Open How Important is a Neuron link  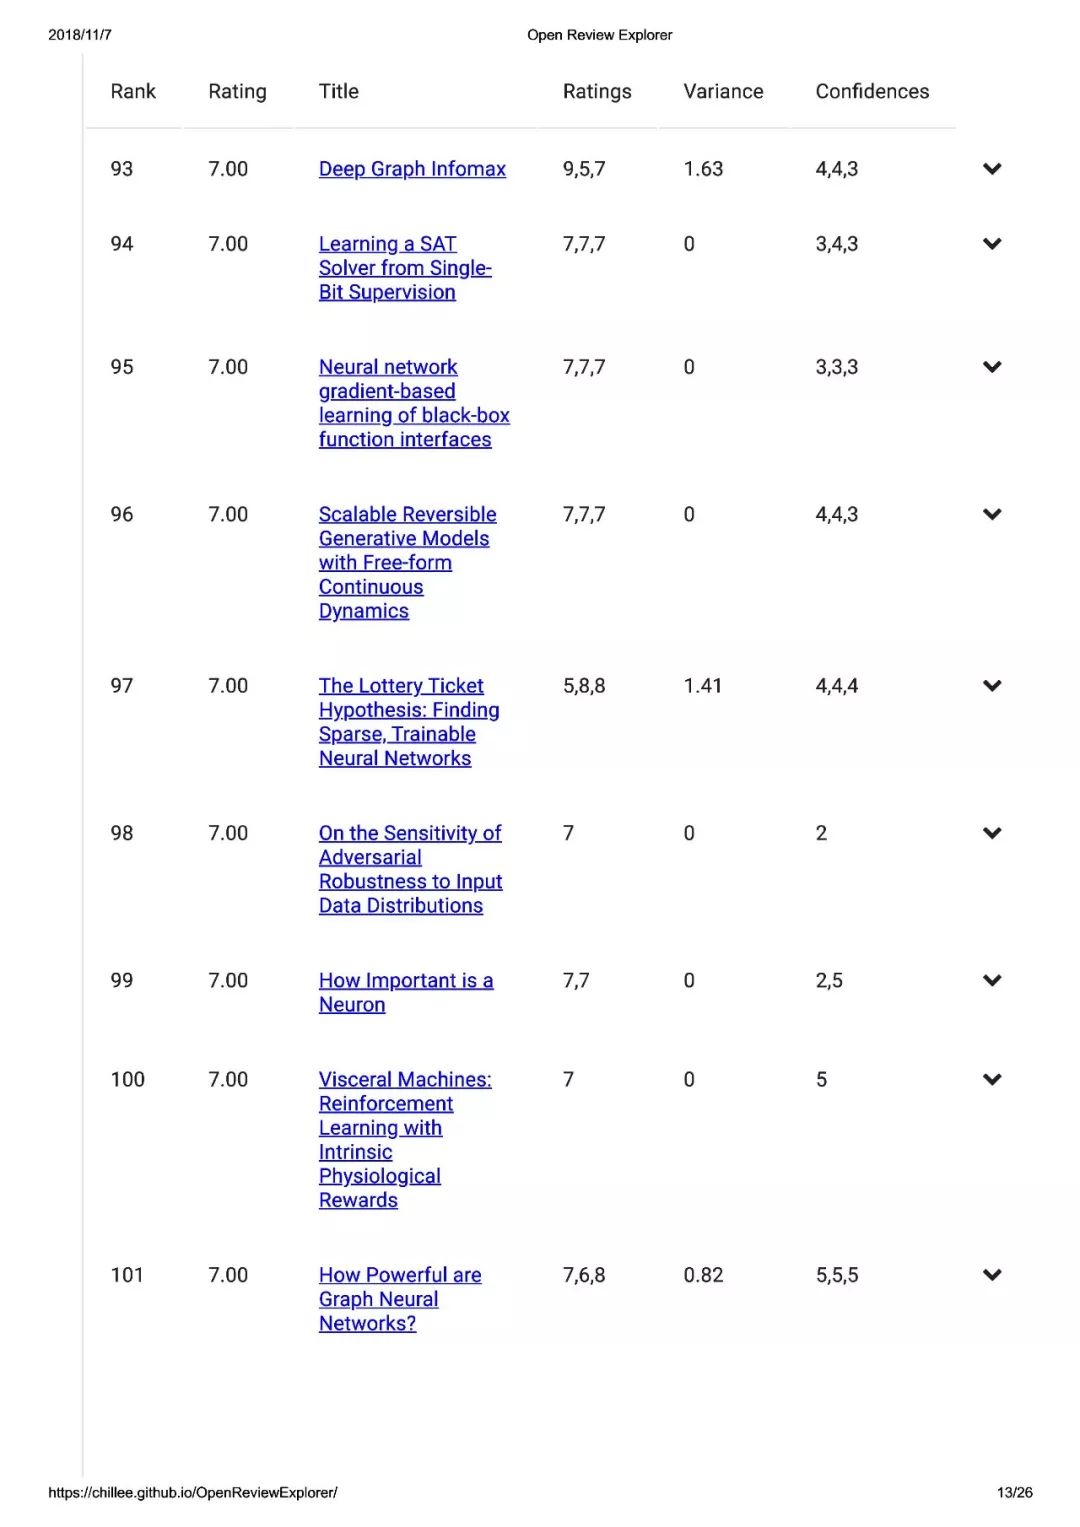click(406, 993)
